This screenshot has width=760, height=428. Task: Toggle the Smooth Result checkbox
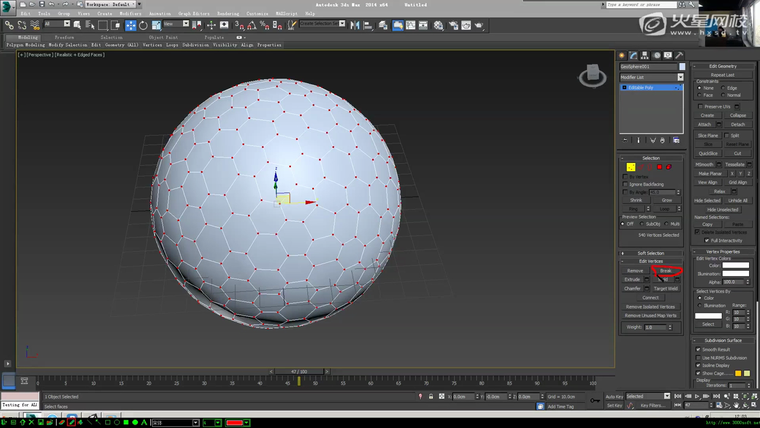pos(698,350)
